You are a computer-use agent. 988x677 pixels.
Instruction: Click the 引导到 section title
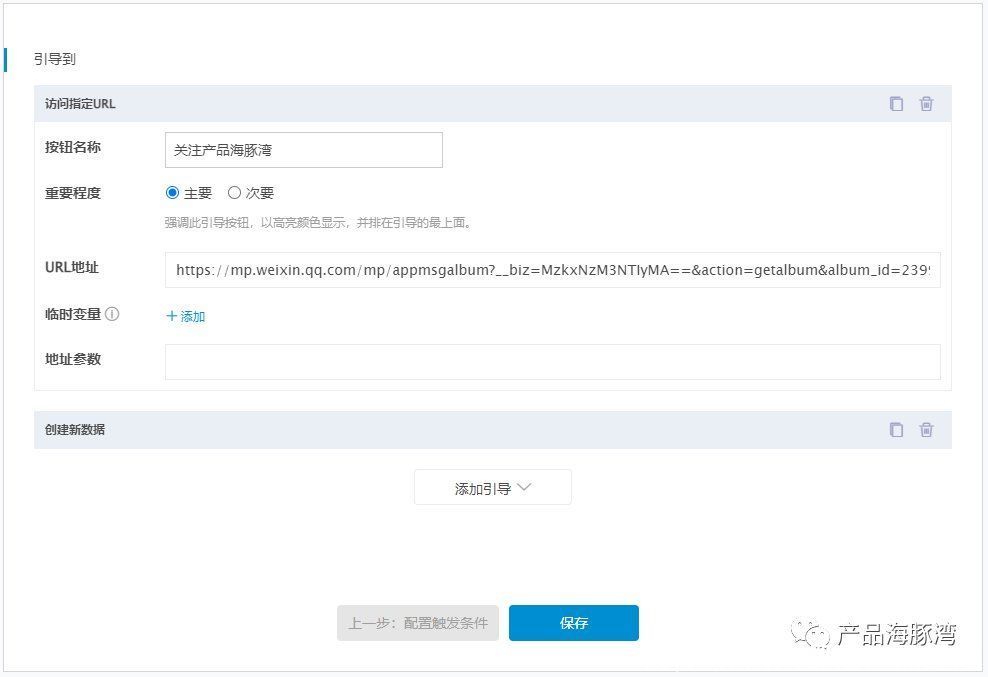click(55, 59)
